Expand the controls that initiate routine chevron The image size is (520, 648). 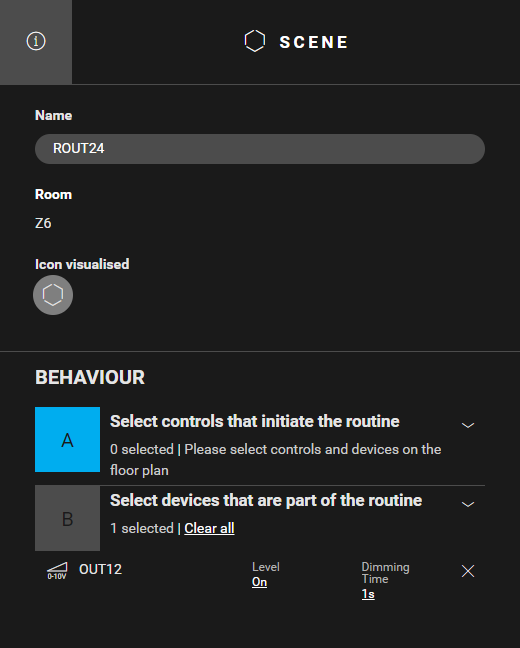coord(468,425)
